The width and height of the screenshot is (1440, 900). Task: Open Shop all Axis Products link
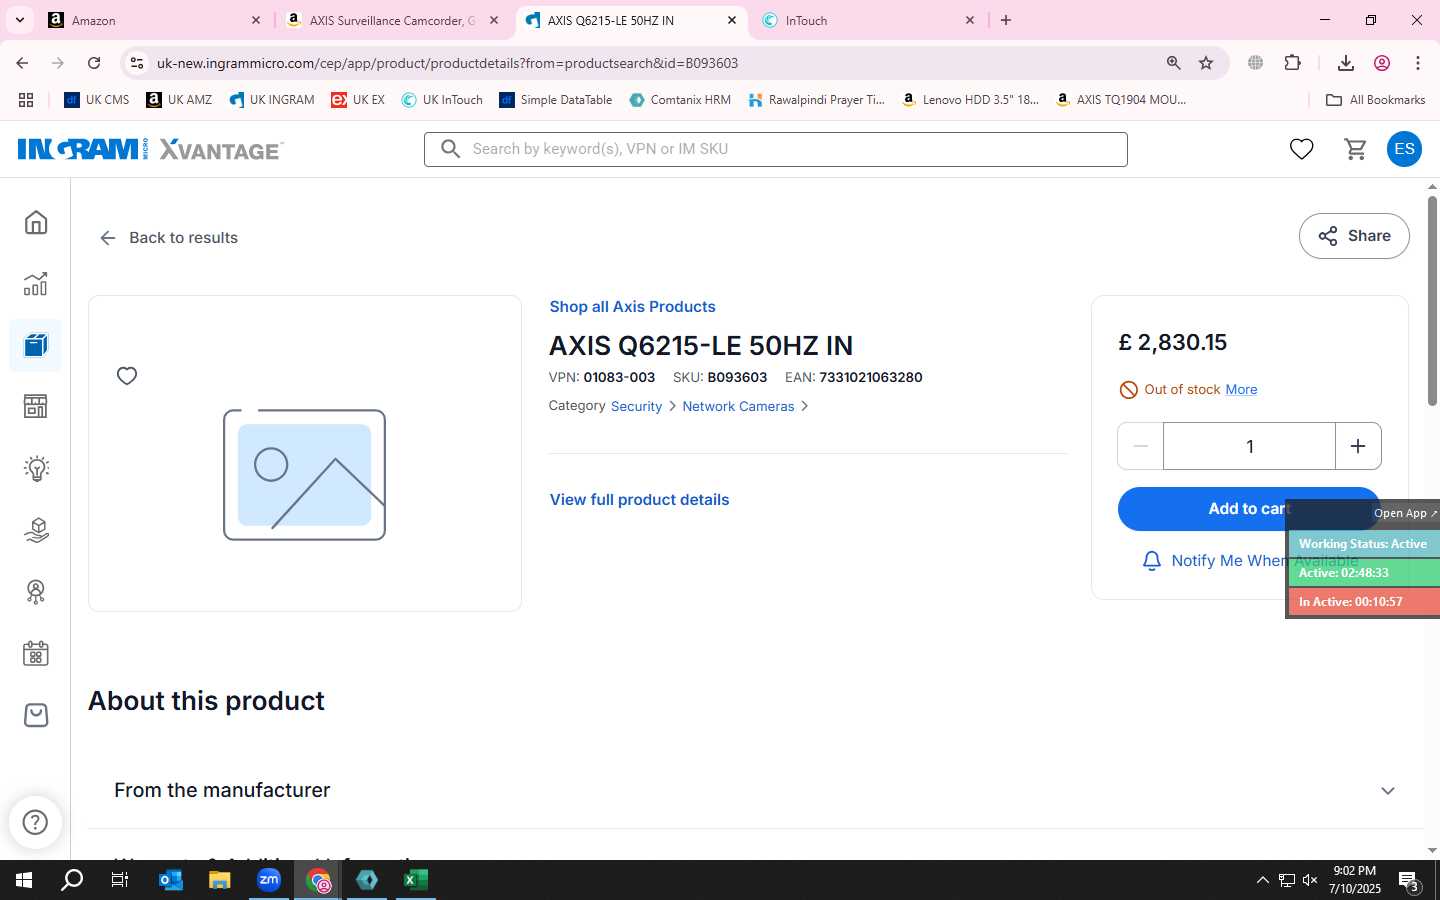pyautogui.click(x=632, y=307)
